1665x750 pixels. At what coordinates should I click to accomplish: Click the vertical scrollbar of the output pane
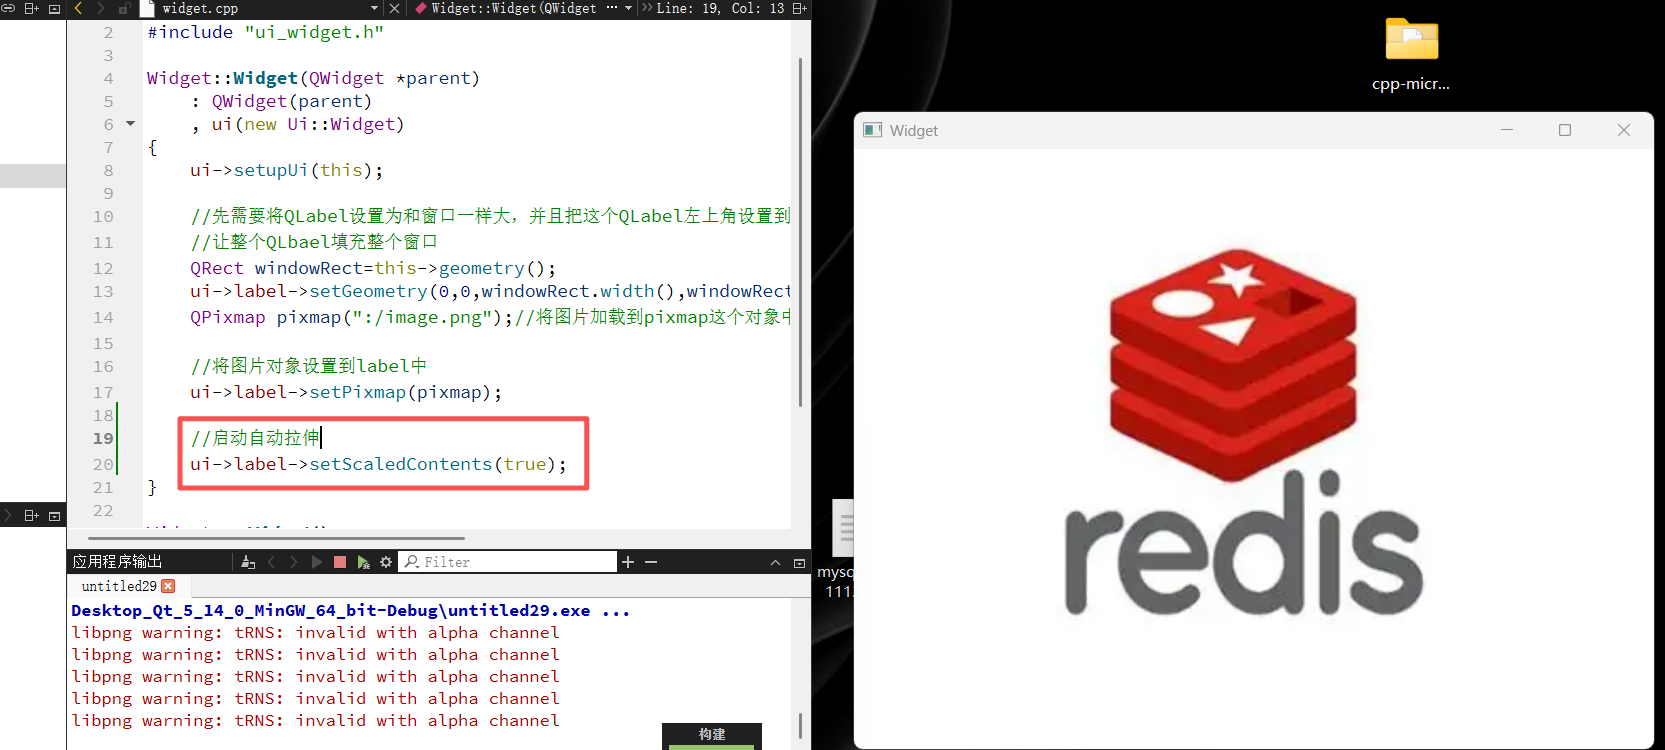[x=800, y=724]
